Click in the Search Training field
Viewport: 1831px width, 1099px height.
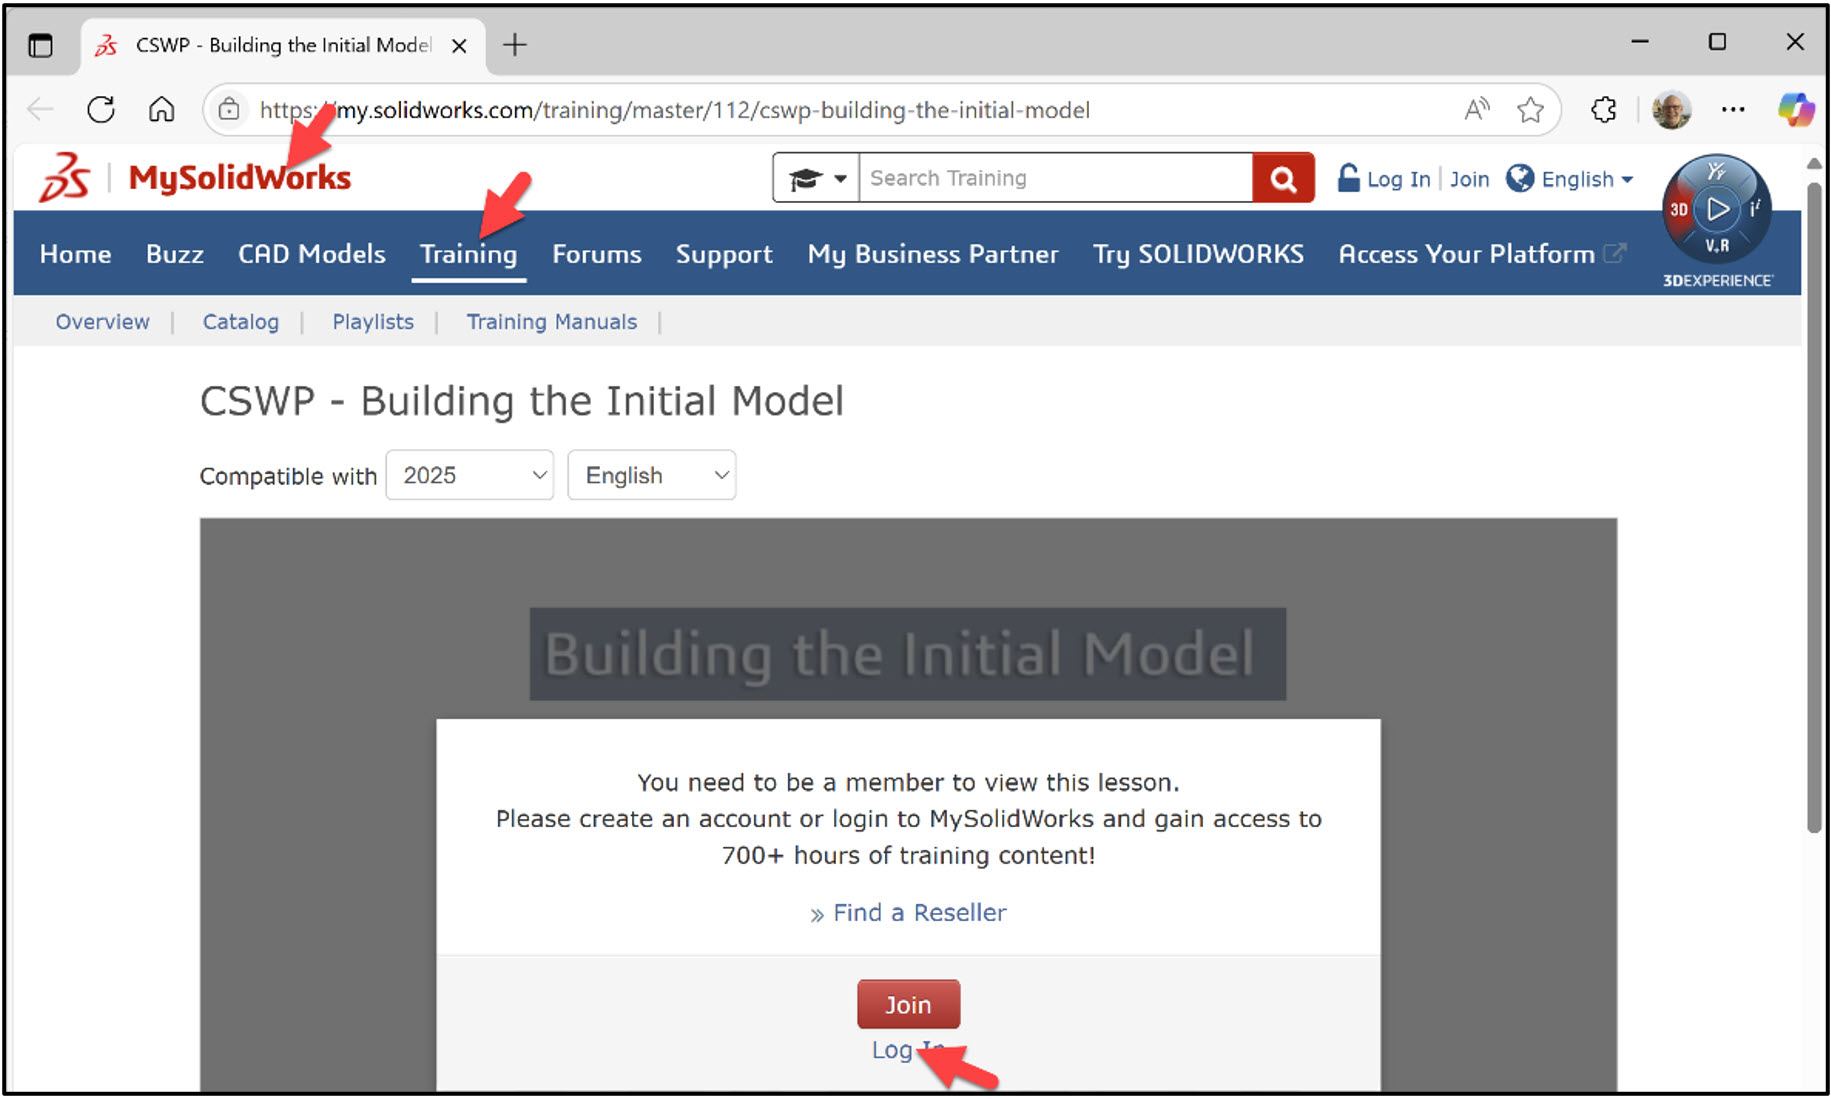tap(1055, 178)
